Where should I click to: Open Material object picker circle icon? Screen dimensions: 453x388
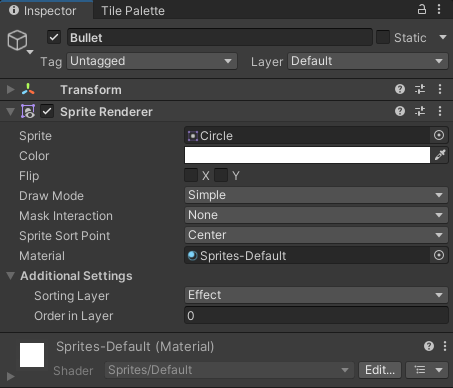click(x=439, y=255)
